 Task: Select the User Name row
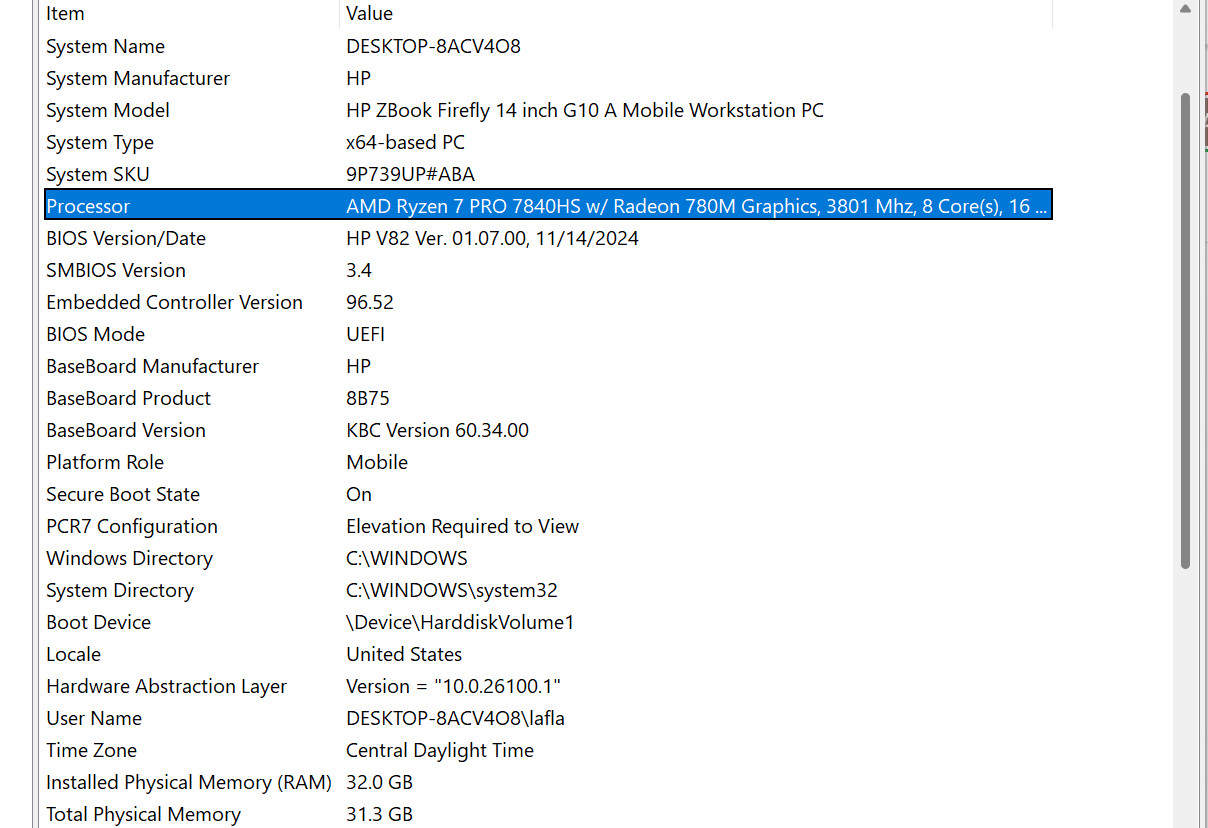click(x=548, y=718)
